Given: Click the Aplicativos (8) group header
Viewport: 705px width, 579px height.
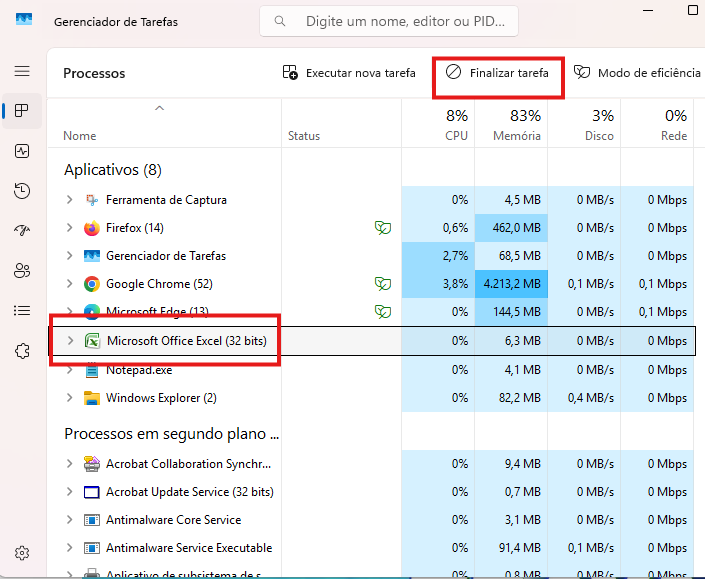Looking at the screenshot, I should coord(113,170).
